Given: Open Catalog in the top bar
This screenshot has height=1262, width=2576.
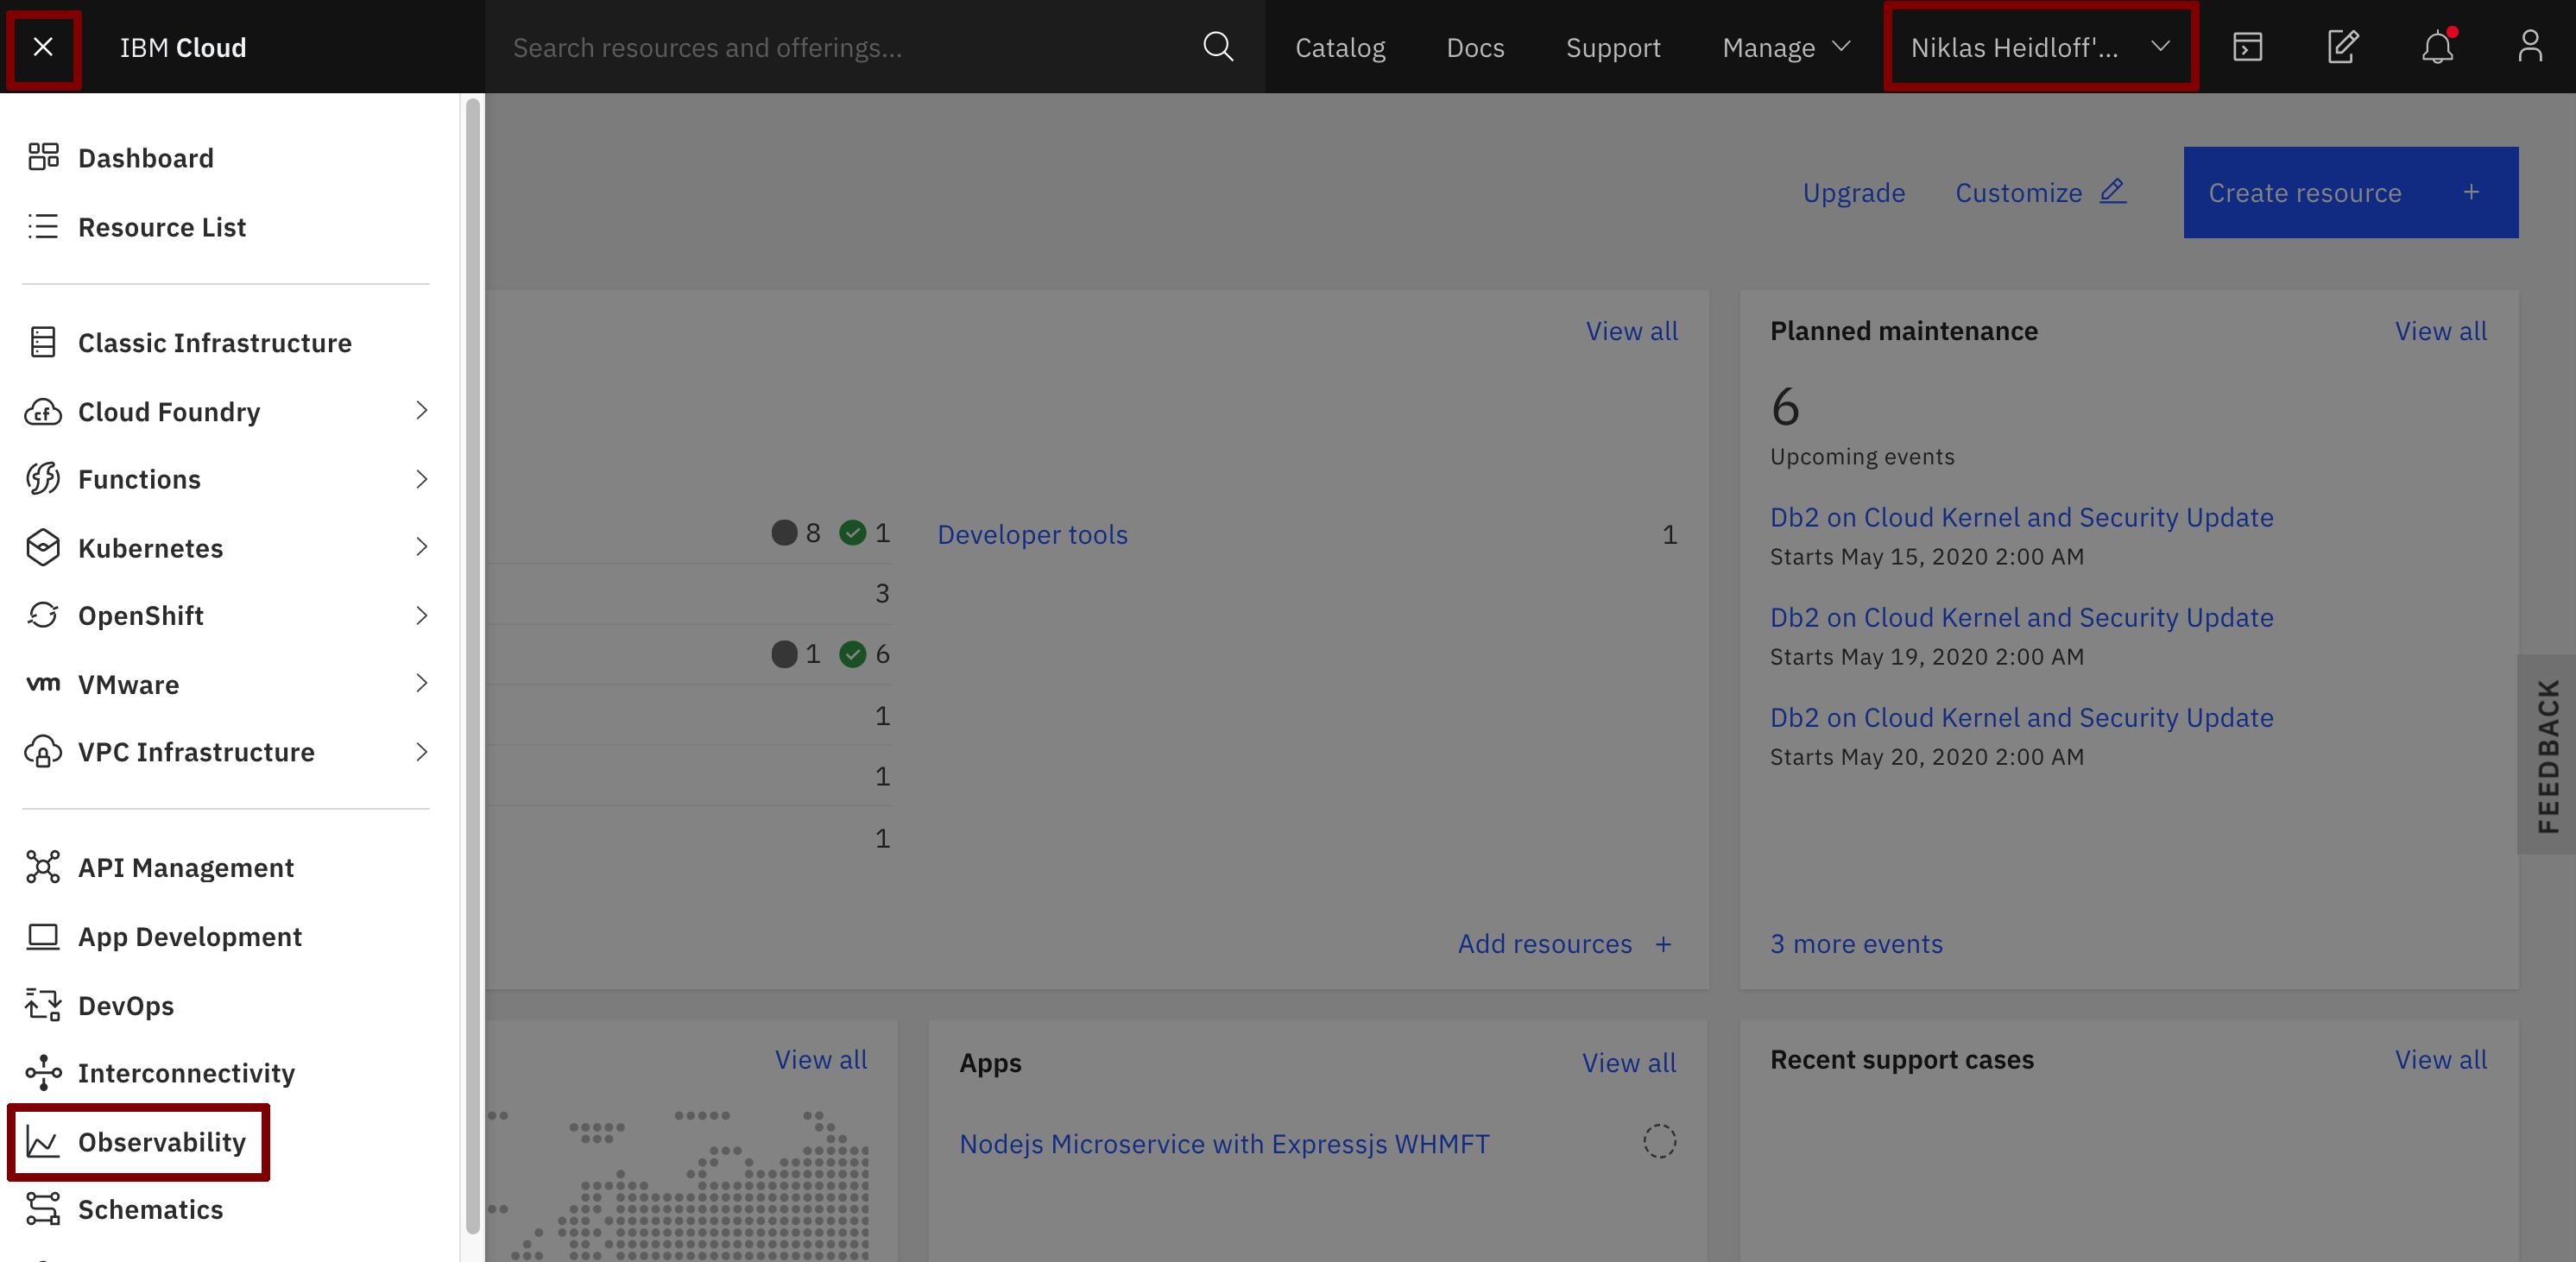Looking at the screenshot, I should click(1340, 47).
